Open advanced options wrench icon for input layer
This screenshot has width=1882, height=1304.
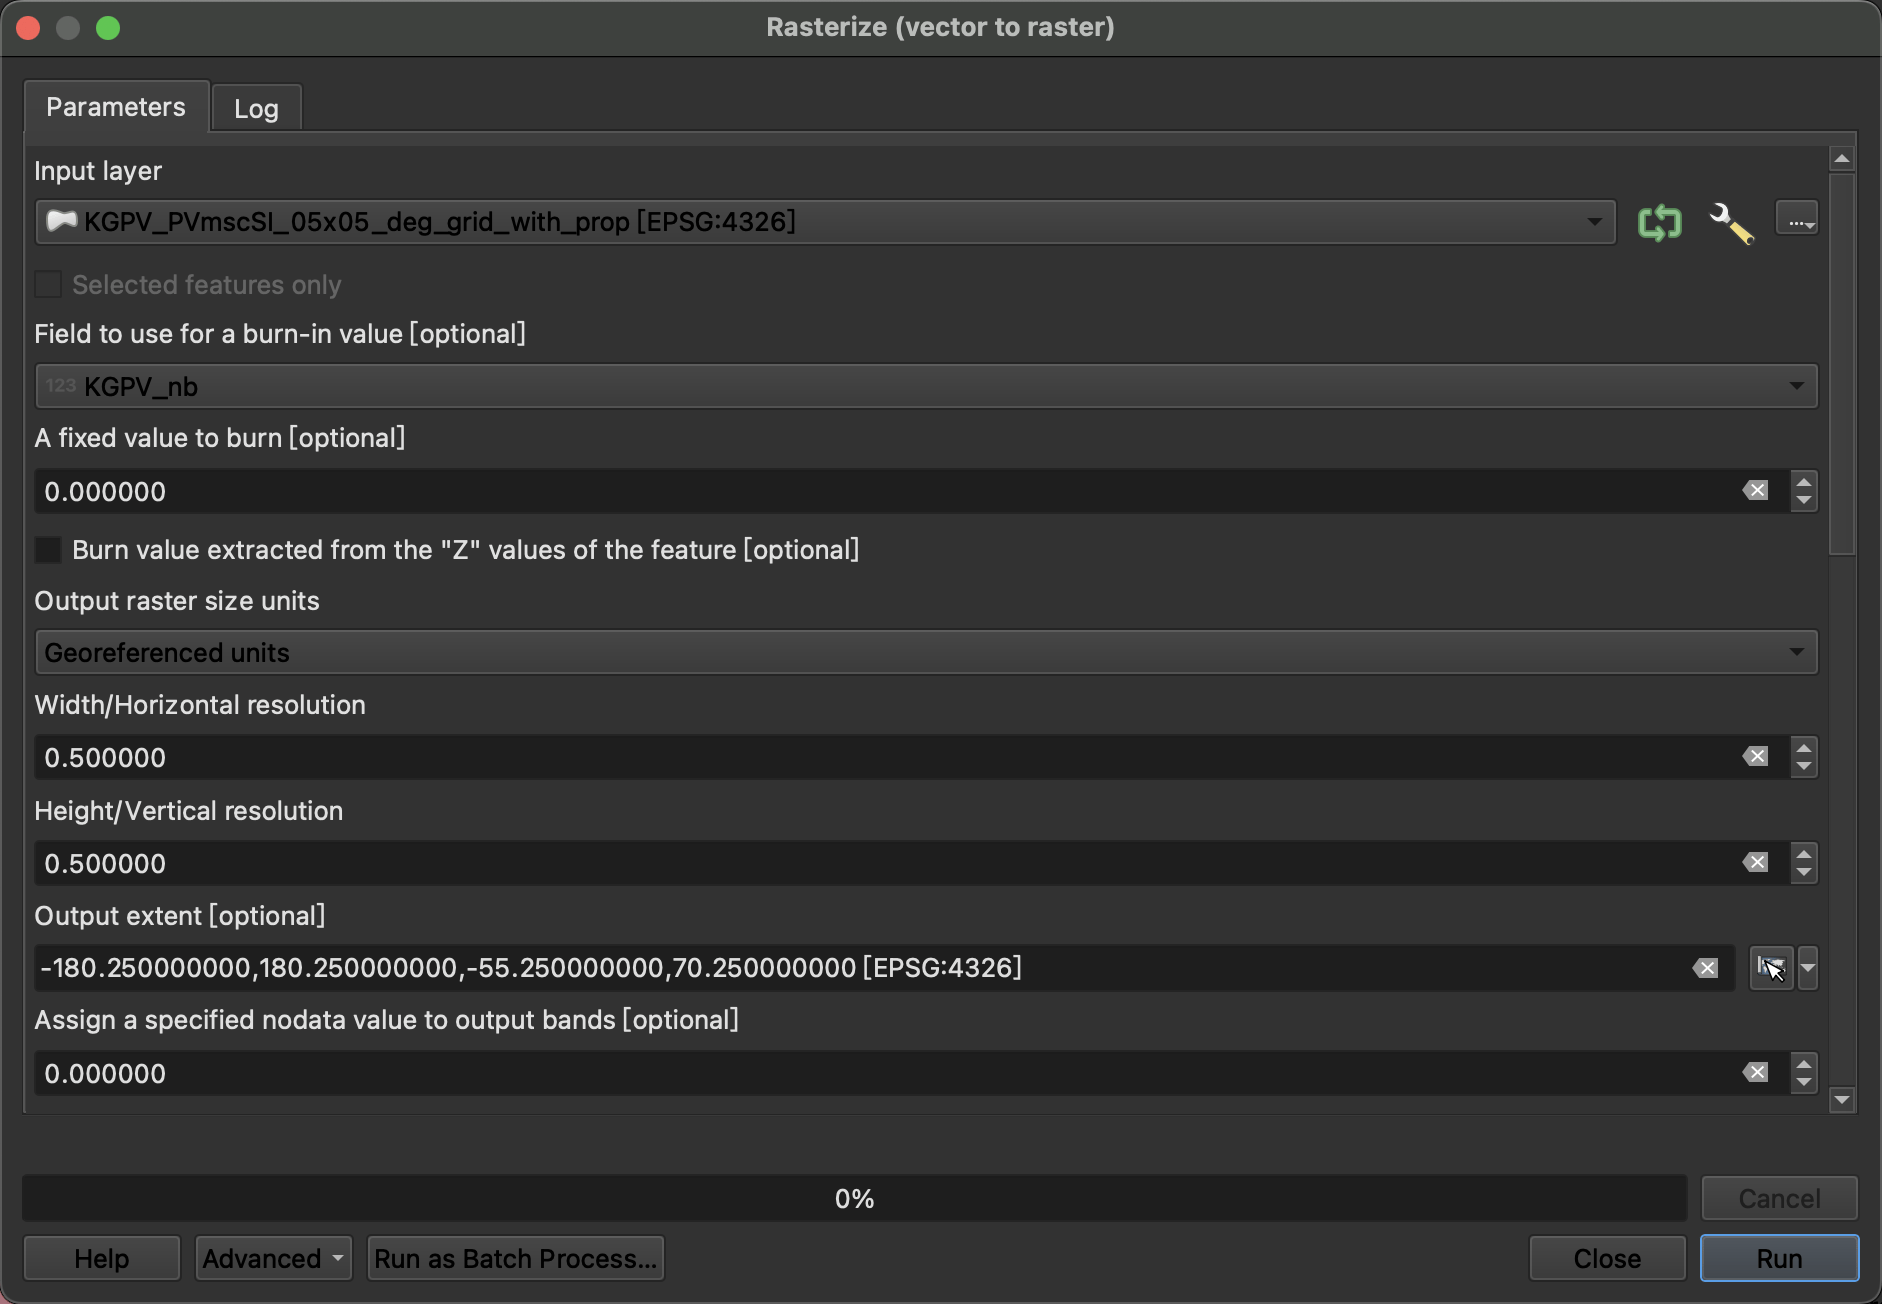click(x=1731, y=222)
